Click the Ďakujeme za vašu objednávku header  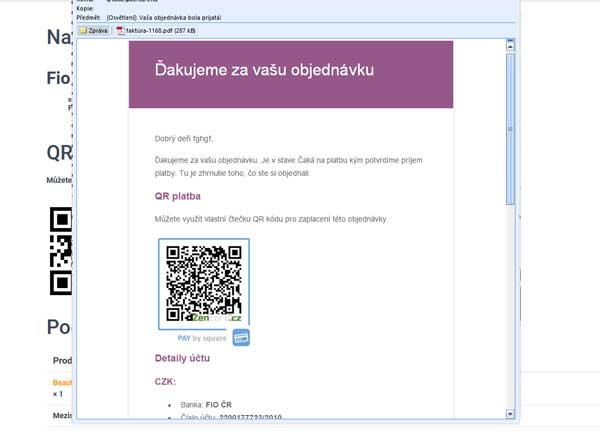(264, 70)
